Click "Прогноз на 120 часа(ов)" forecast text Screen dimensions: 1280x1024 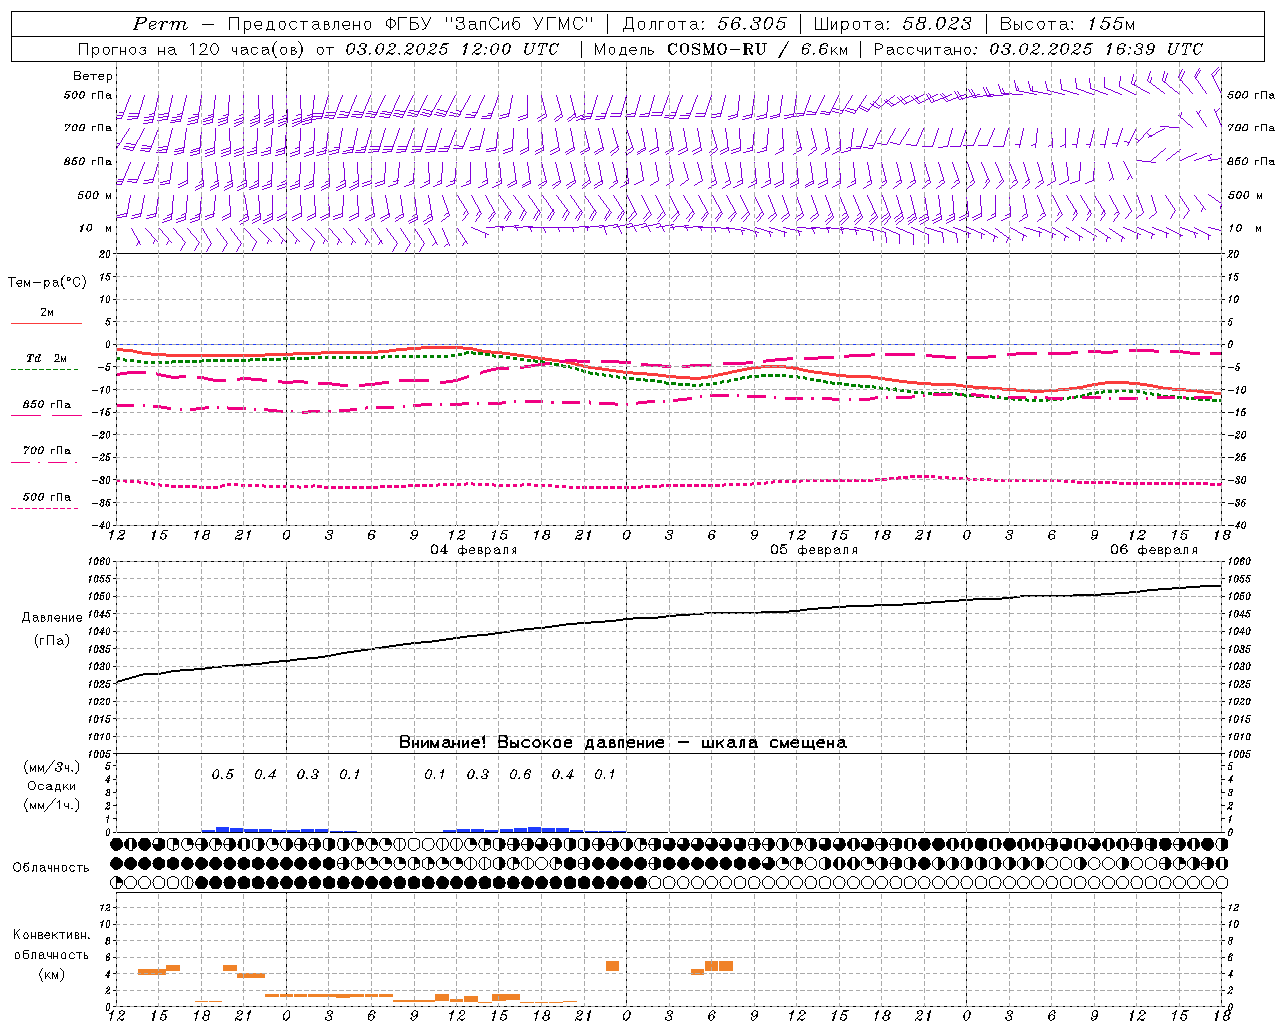point(192,49)
